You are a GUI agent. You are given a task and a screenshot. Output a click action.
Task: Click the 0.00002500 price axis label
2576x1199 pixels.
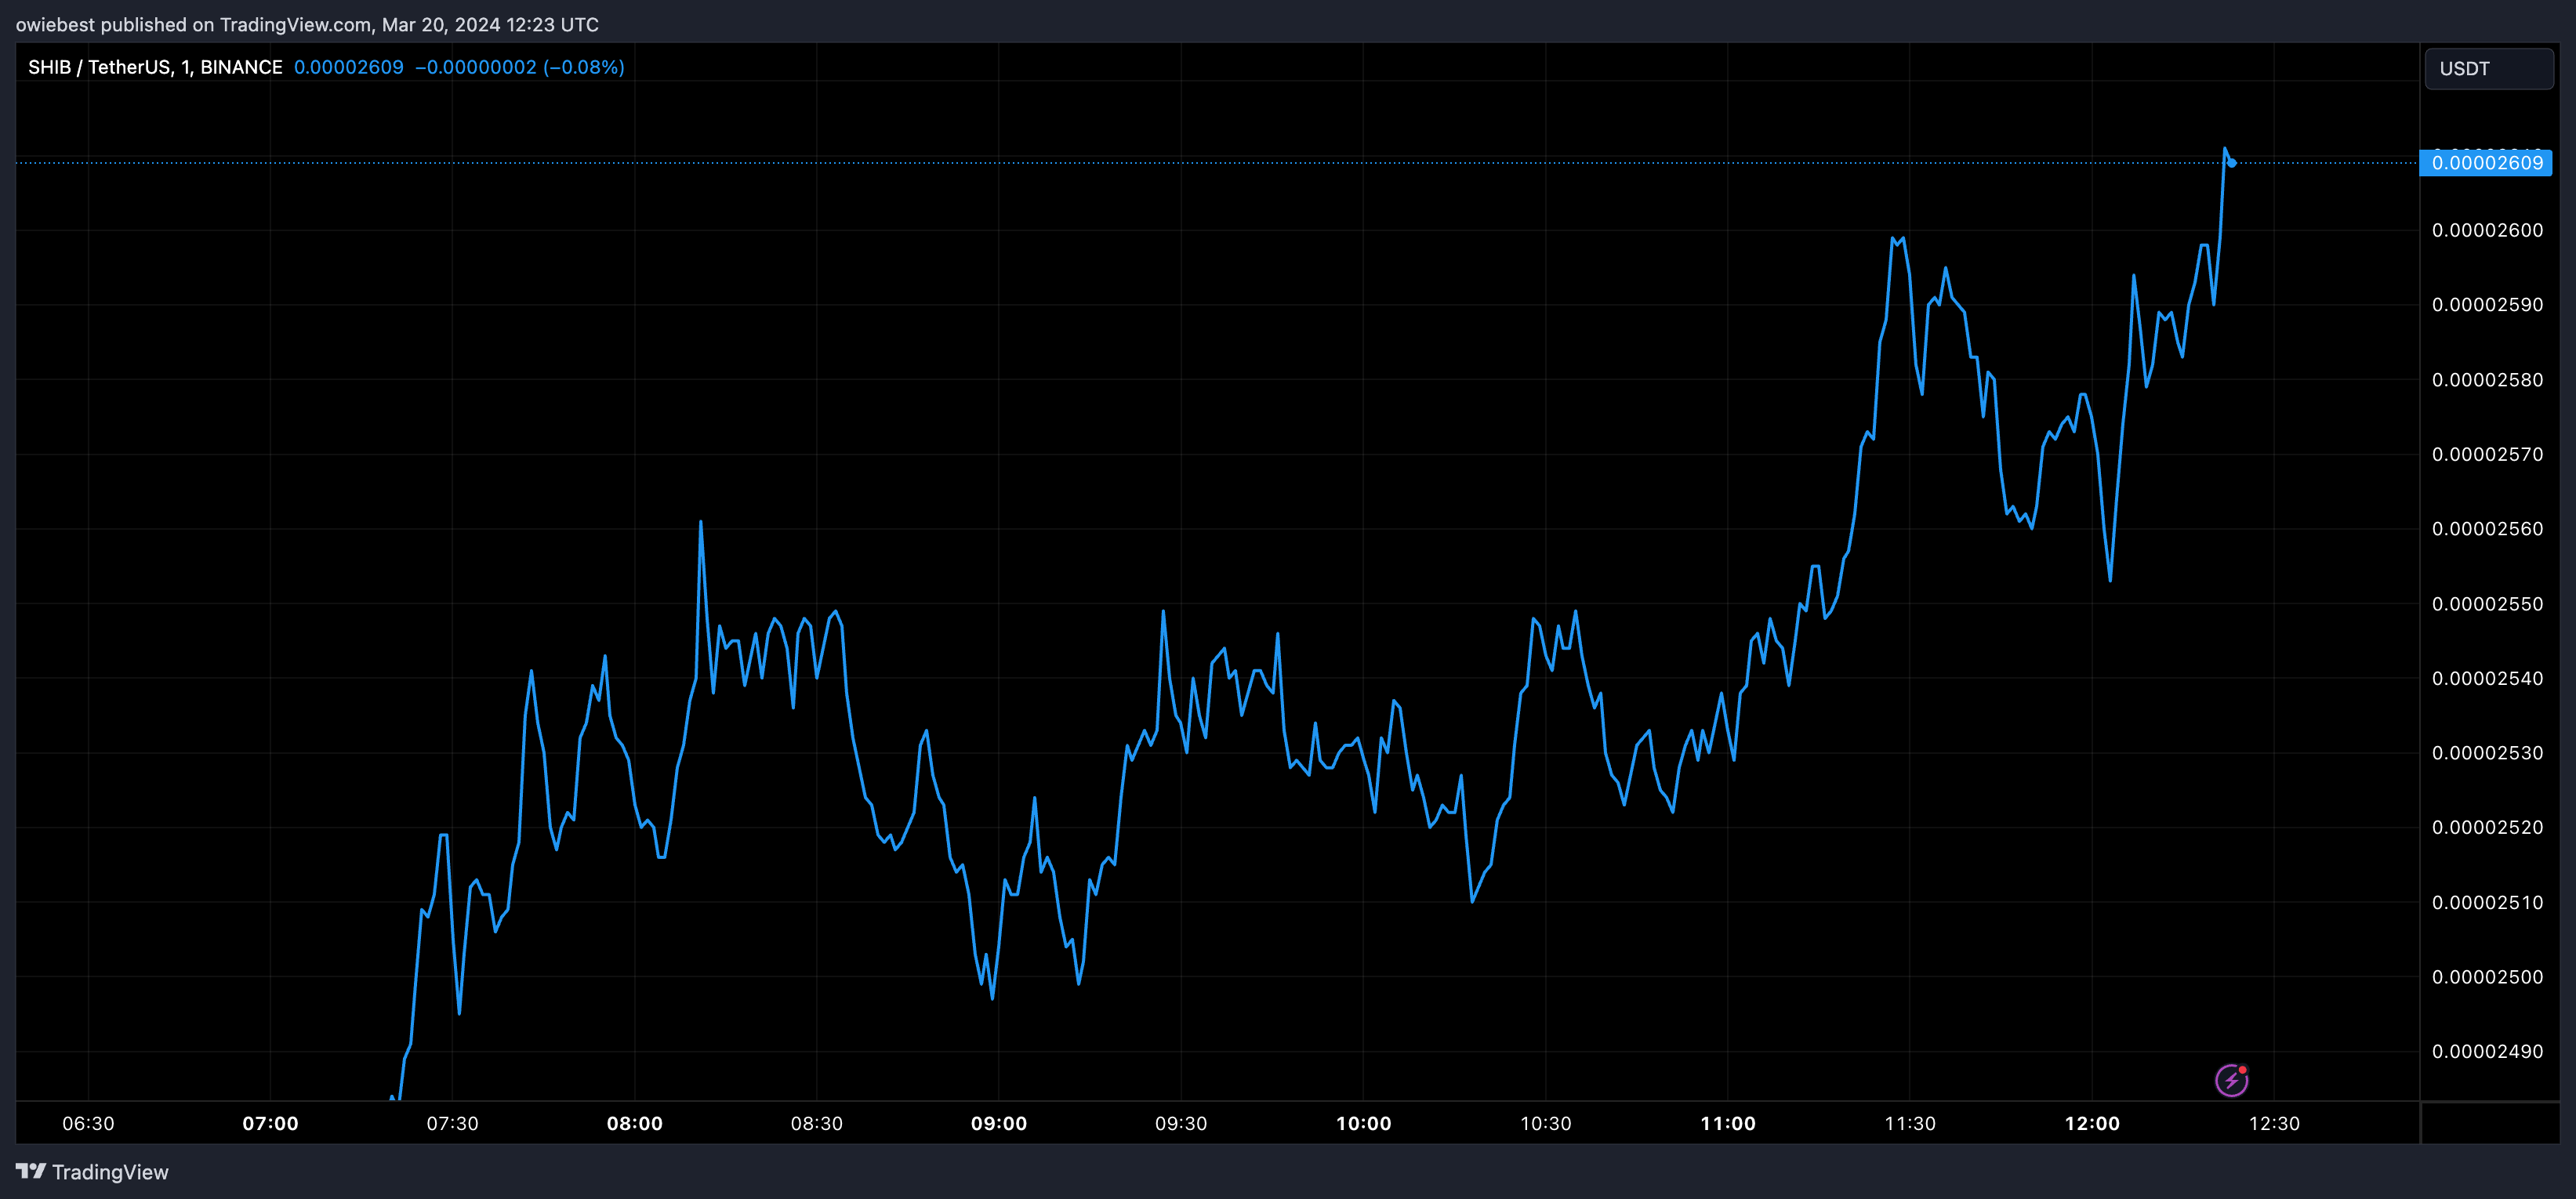pyautogui.click(x=2487, y=977)
